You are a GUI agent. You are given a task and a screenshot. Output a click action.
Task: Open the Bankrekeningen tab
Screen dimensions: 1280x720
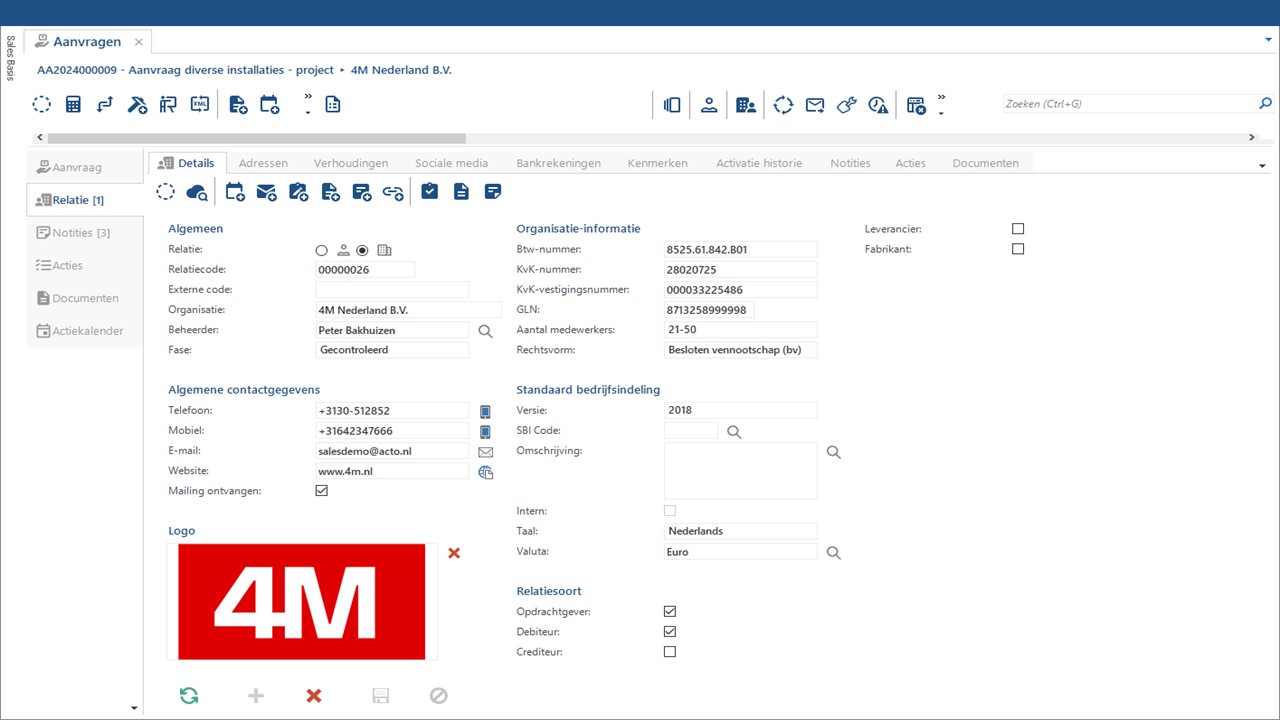558,163
